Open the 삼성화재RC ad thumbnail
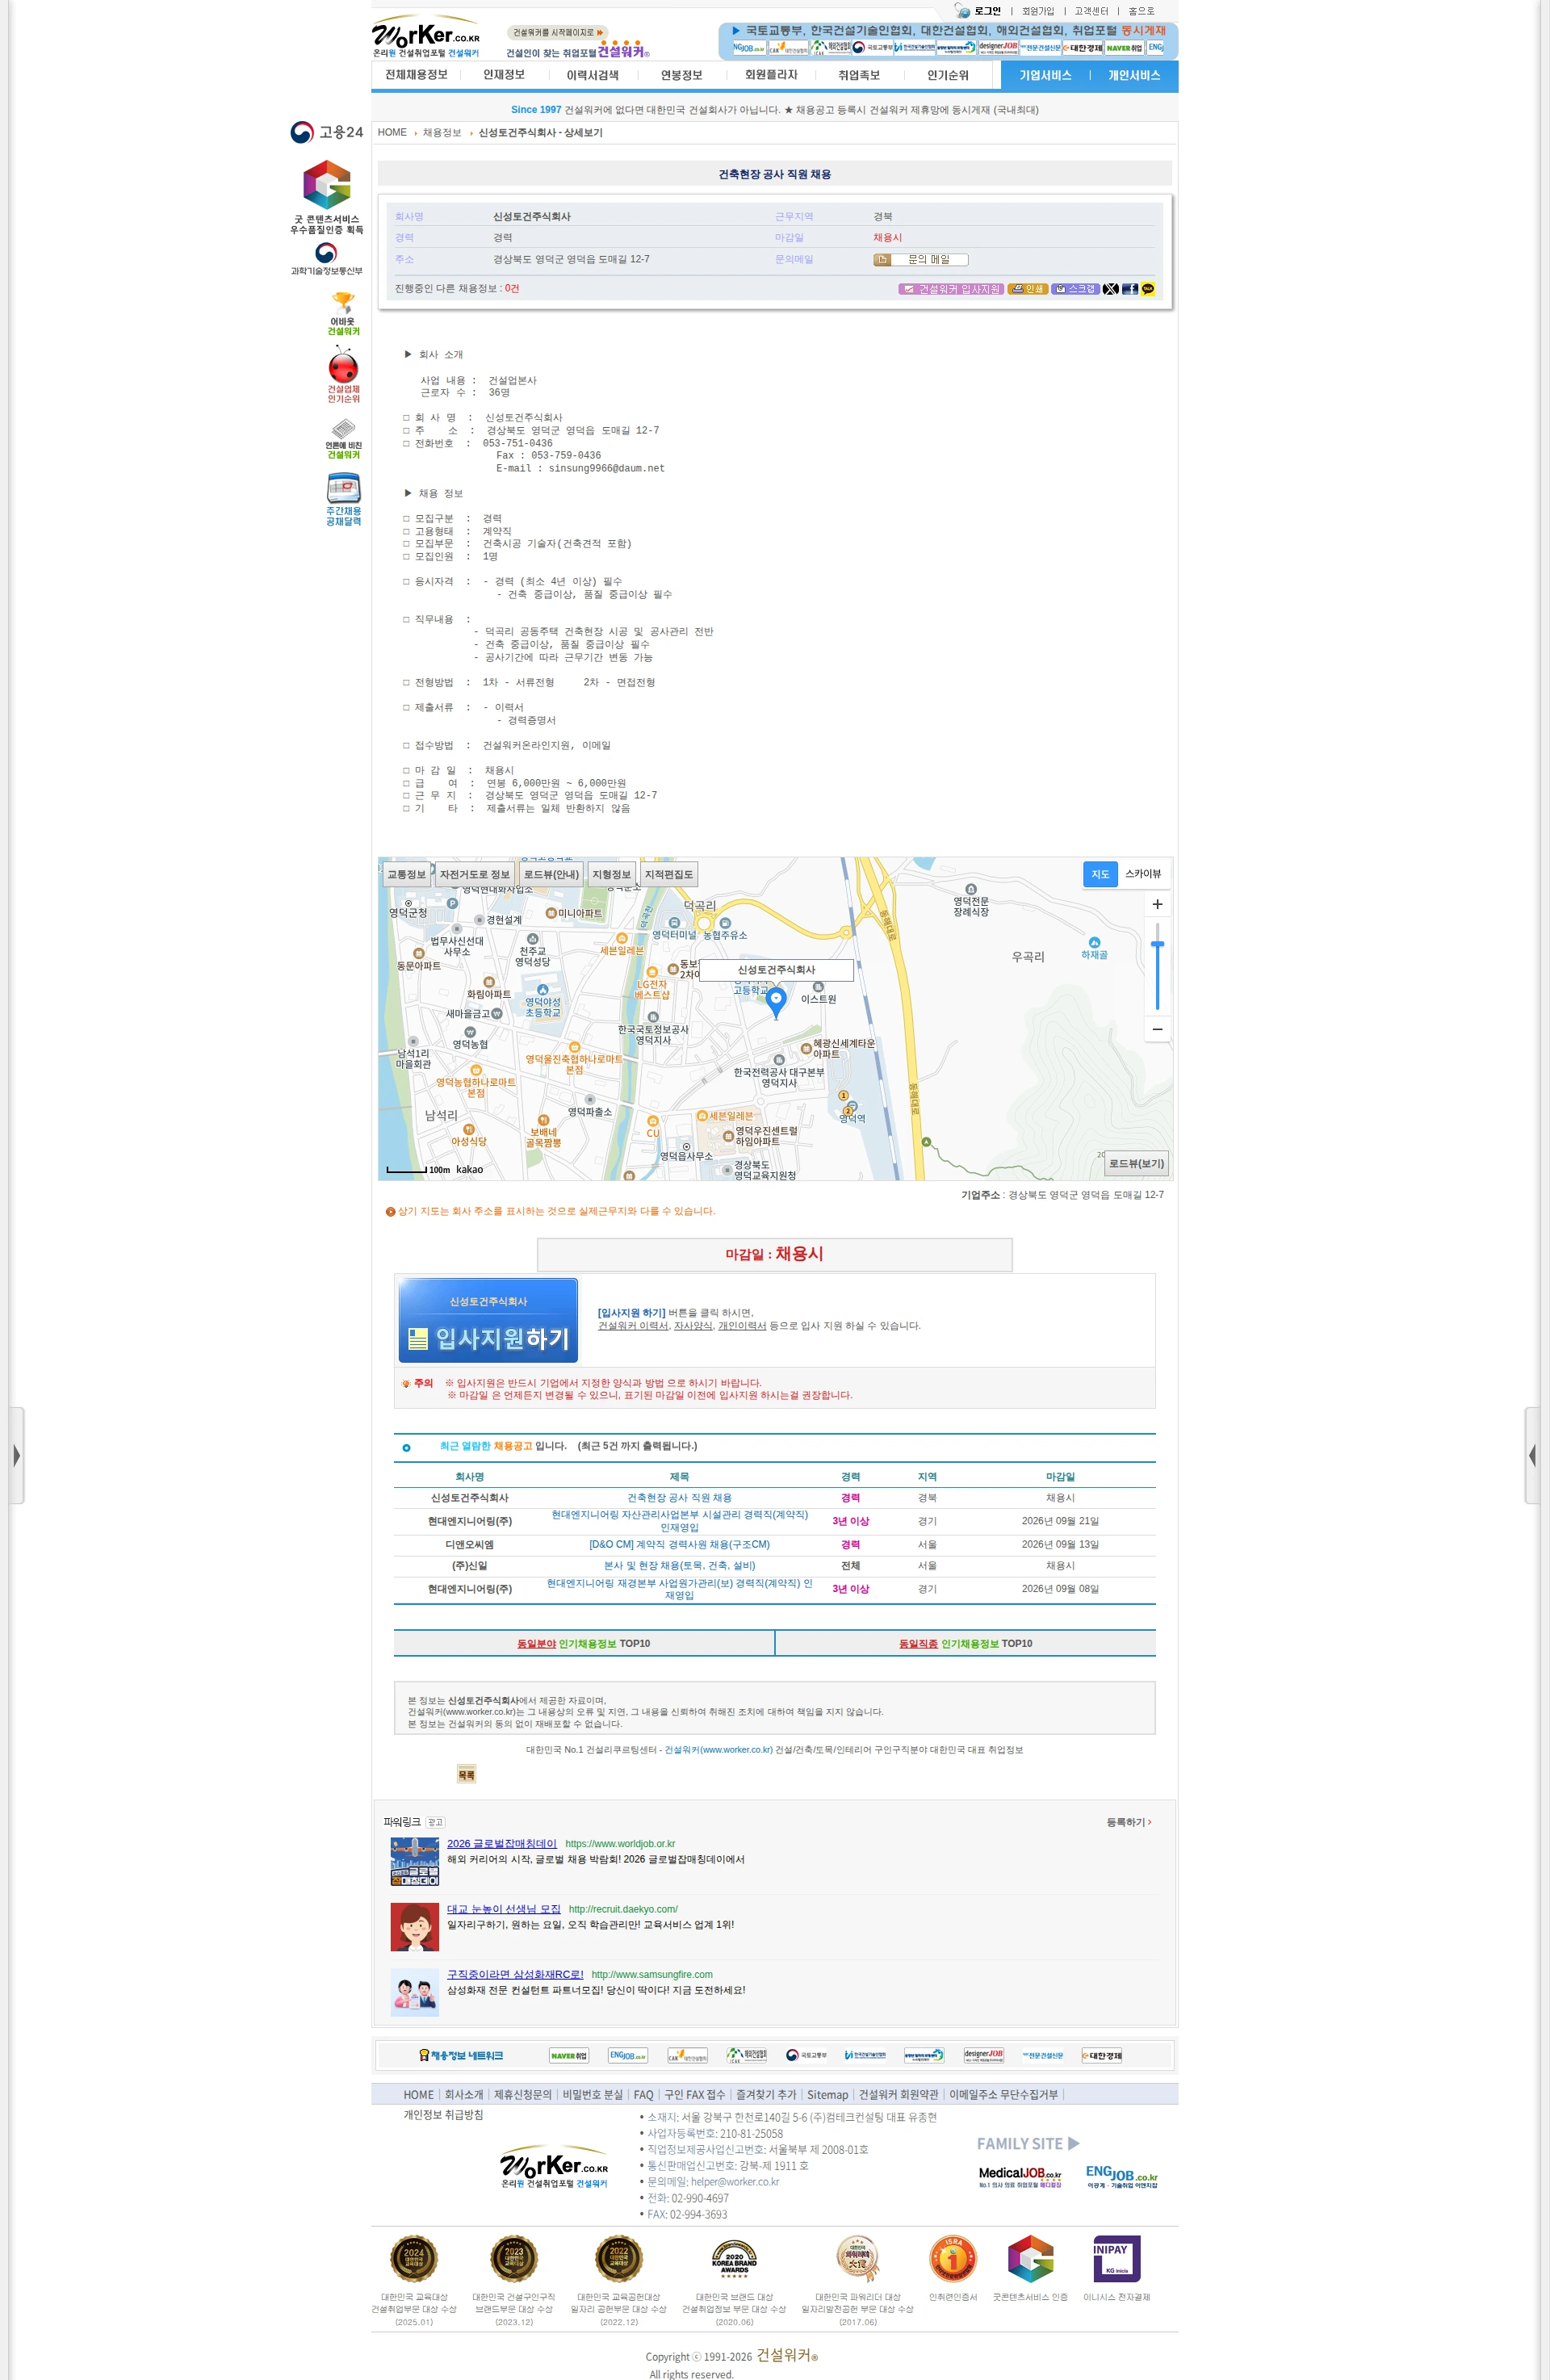Image resolution: width=1550 pixels, height=2380 pixels. (415, 1992)
